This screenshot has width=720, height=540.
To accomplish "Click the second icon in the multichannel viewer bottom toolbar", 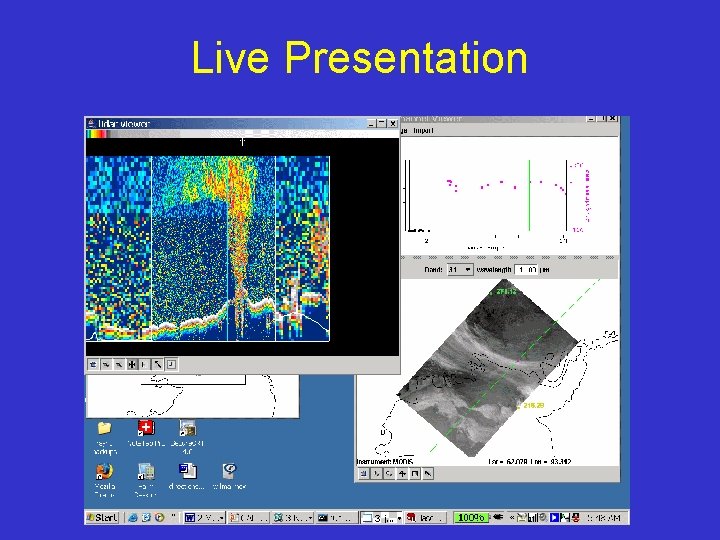I will coord(377,473).
